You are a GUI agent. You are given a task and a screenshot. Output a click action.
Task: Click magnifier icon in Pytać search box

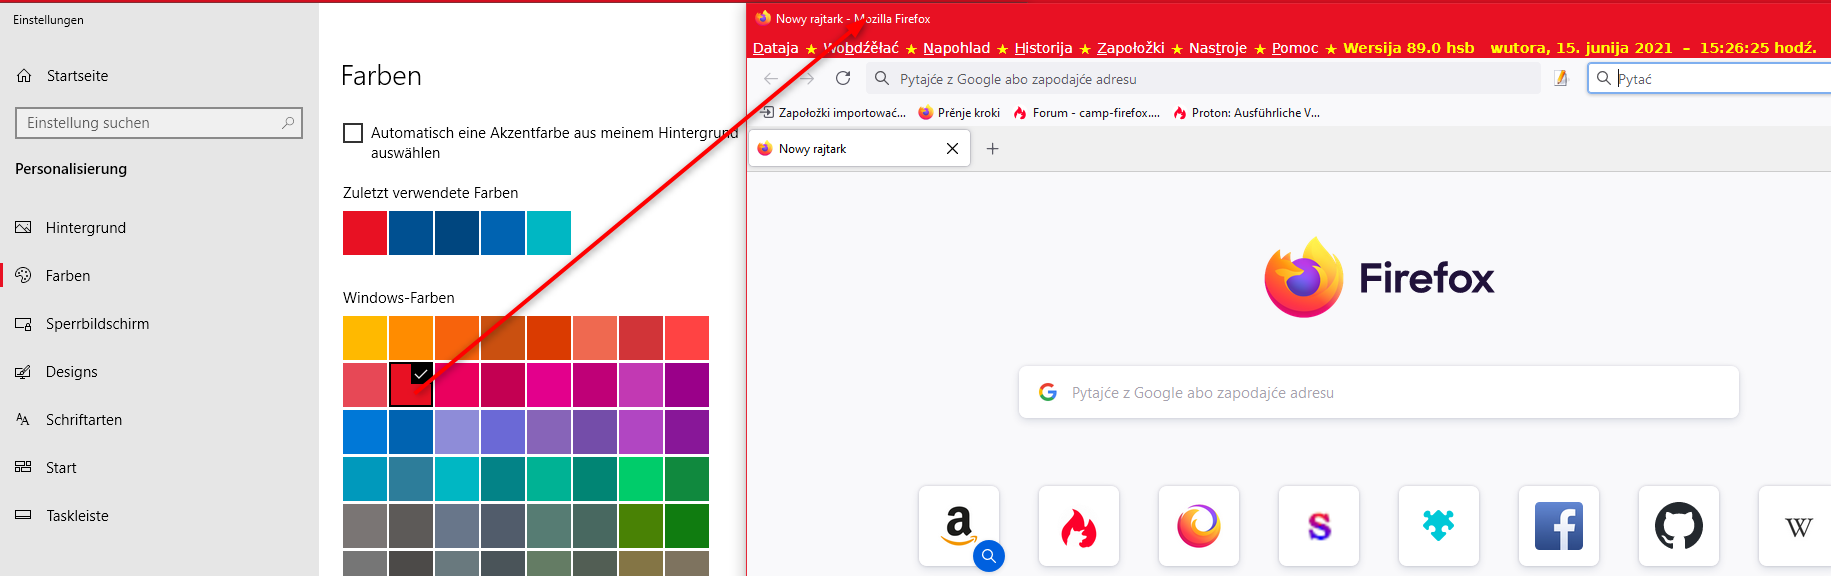pyautogui.click(x=1603, y=78)
